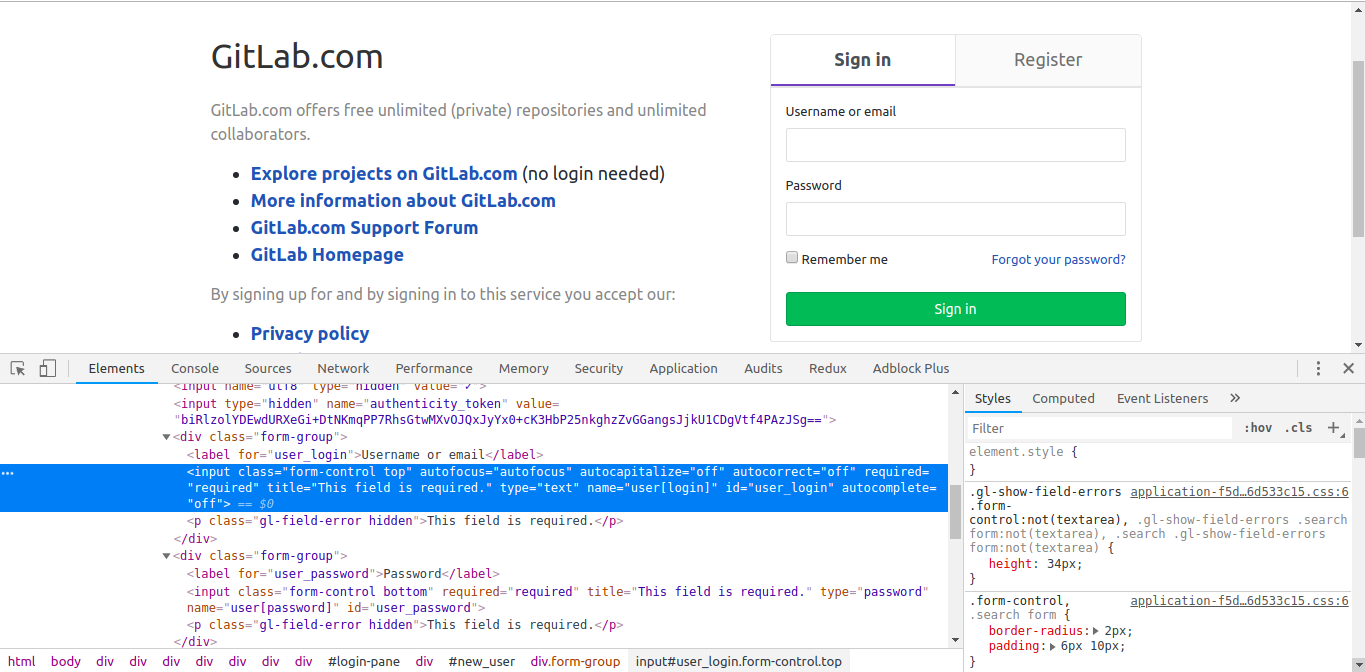This screenshot has width=1365, height=672.
Task: Select the Styles pane tab
Action: point(993,398)
